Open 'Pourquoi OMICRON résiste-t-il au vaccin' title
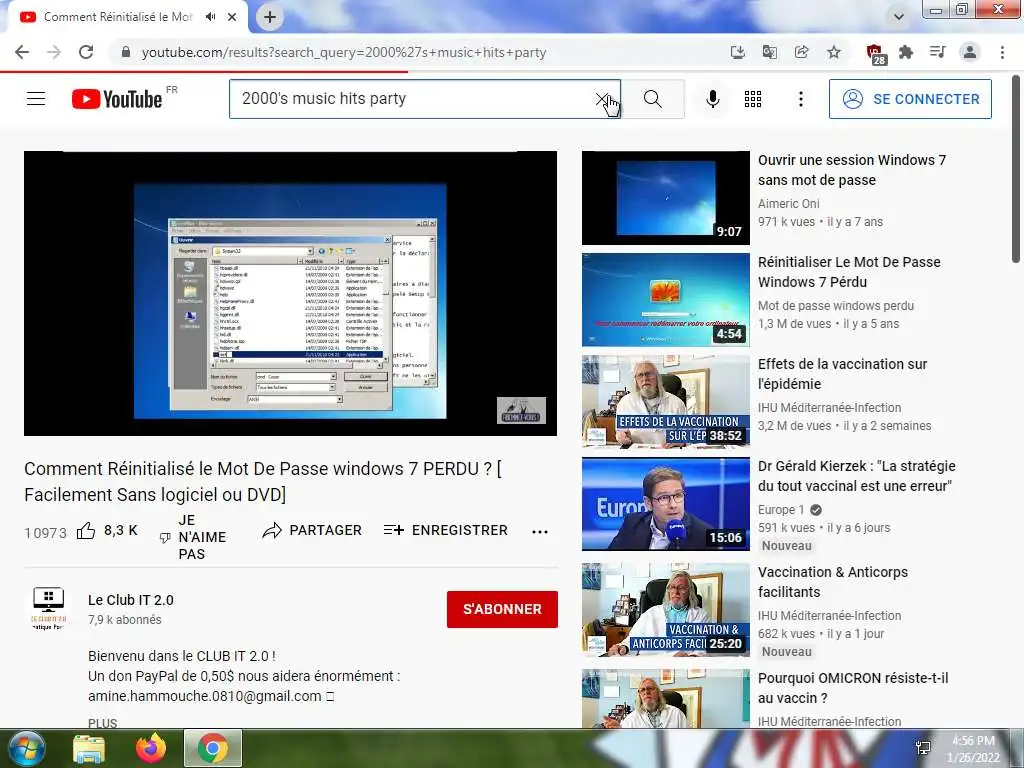 [x=853, y=688]
